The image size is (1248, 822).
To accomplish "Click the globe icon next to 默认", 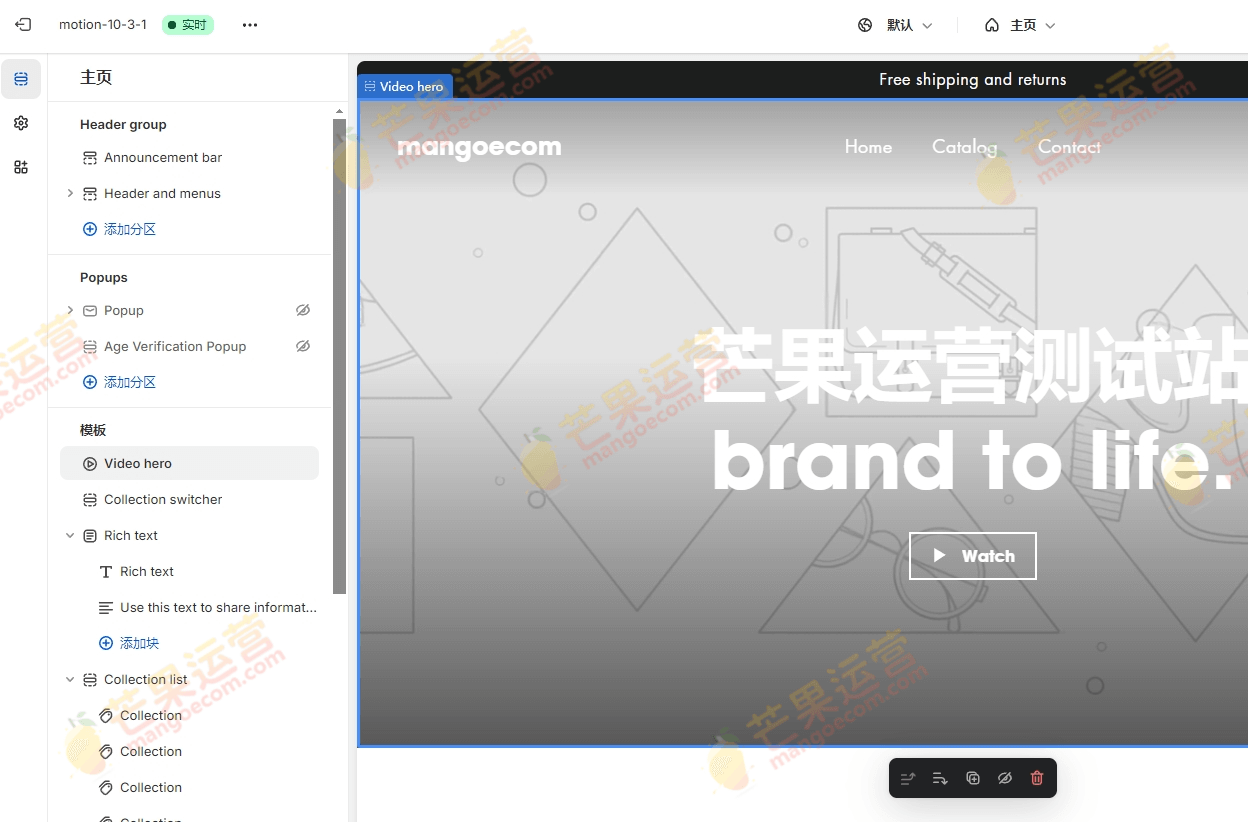I will click(x=865, y=25).
